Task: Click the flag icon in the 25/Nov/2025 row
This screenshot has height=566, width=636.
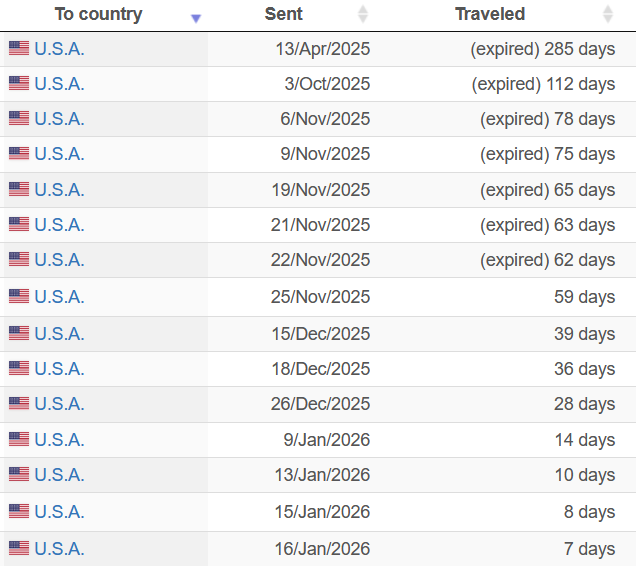Action: [19, 296]
